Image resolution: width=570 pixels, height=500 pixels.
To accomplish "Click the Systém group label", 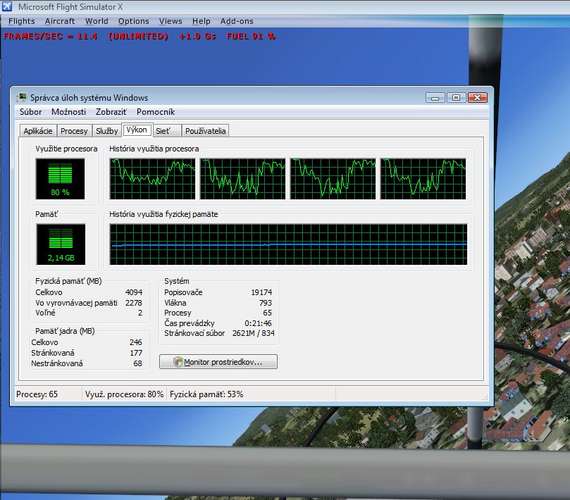I will coord(177,281).
